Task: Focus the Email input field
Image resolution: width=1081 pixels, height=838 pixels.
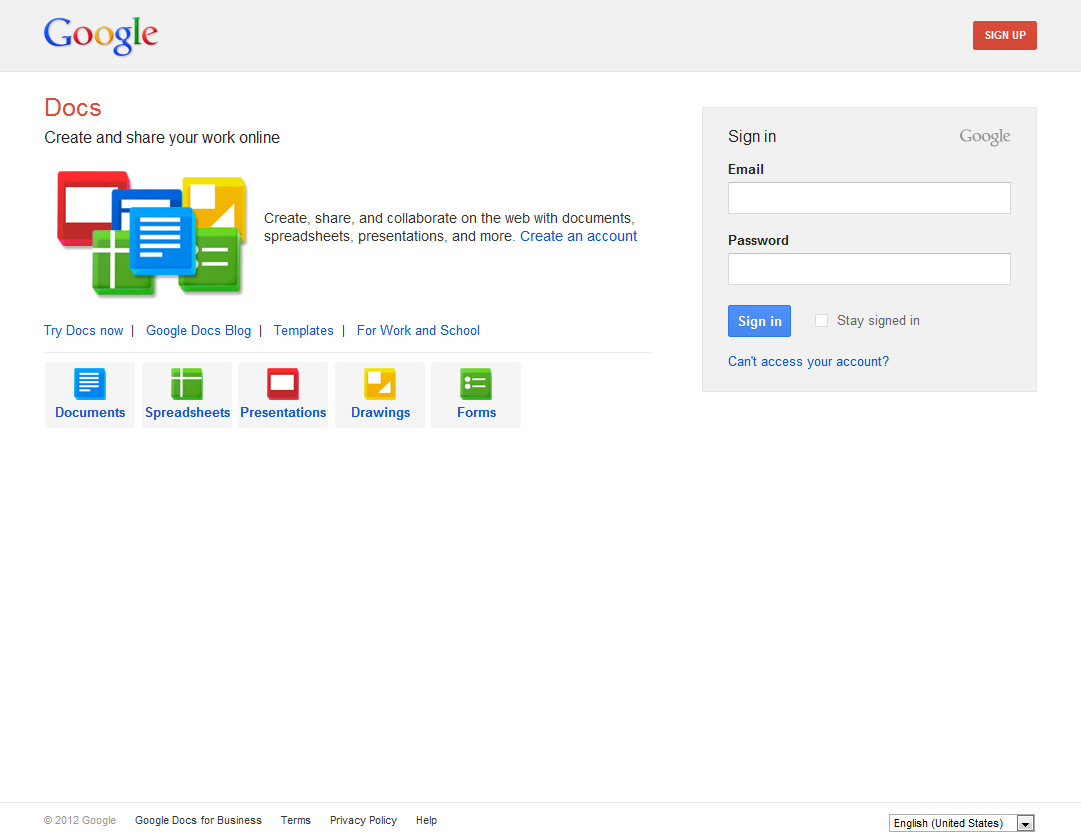Action: coord(869,198)
